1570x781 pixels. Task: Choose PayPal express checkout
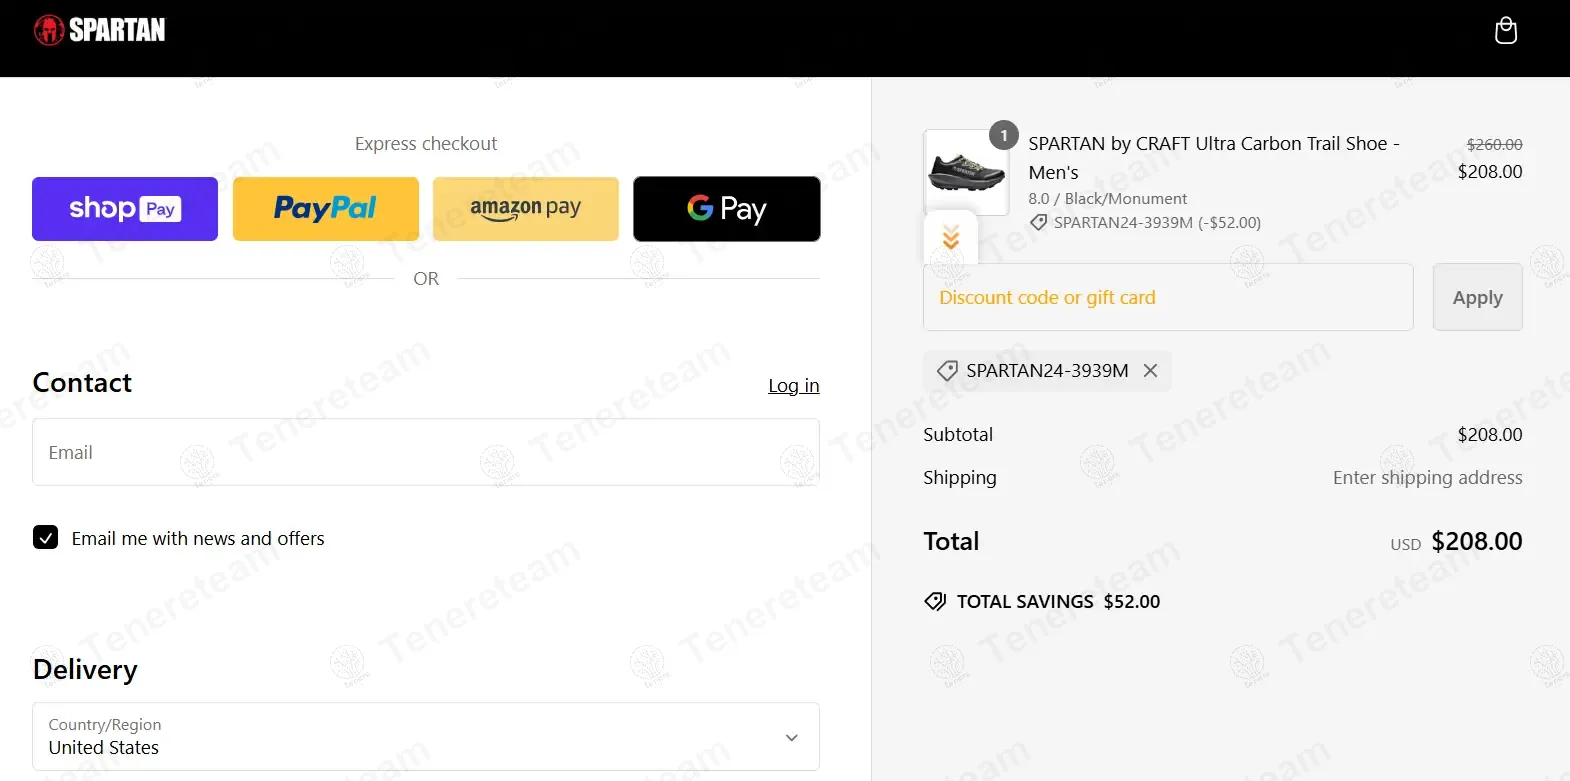[x=325, y=209]
